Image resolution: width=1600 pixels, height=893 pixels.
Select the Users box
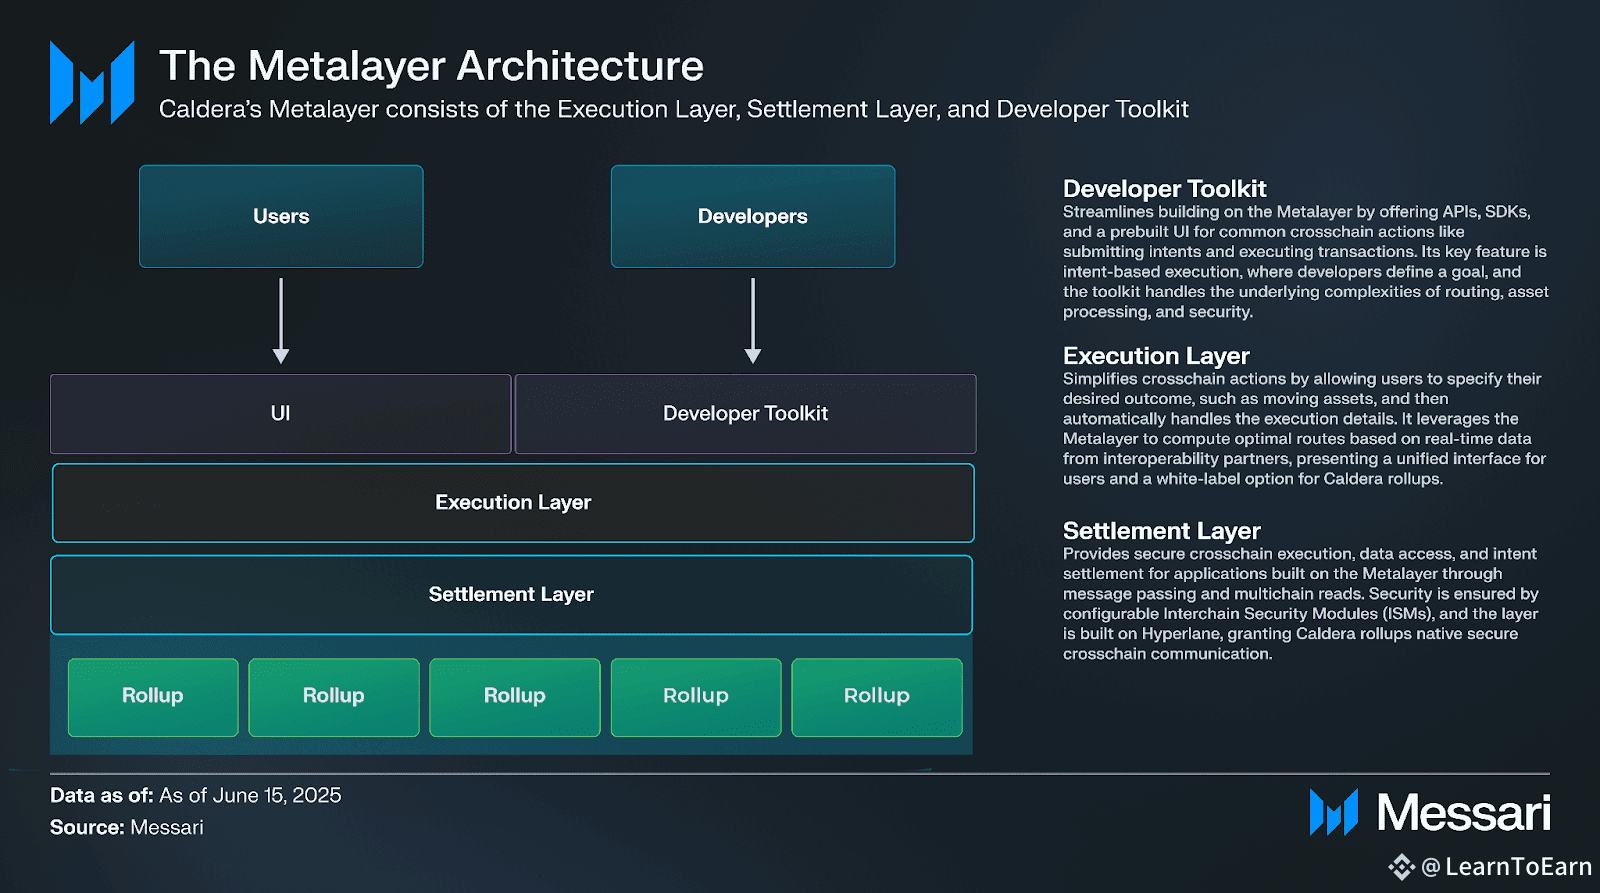pyautogui.click(x=281, y=216)
